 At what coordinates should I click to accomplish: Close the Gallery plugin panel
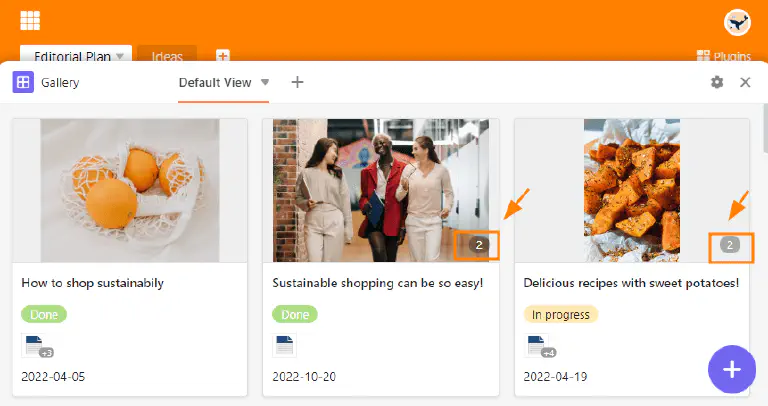[x=745, y=83]
